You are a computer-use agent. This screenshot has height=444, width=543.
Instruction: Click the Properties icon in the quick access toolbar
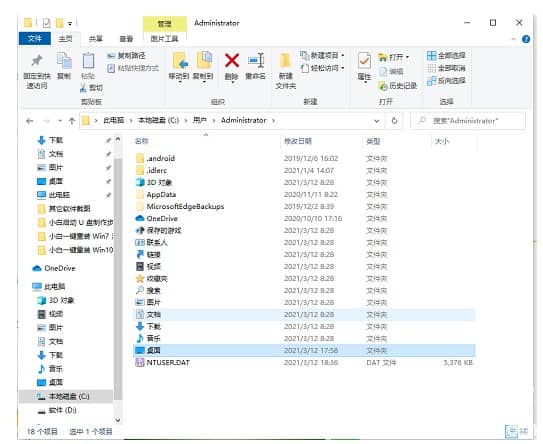[46, 23]
